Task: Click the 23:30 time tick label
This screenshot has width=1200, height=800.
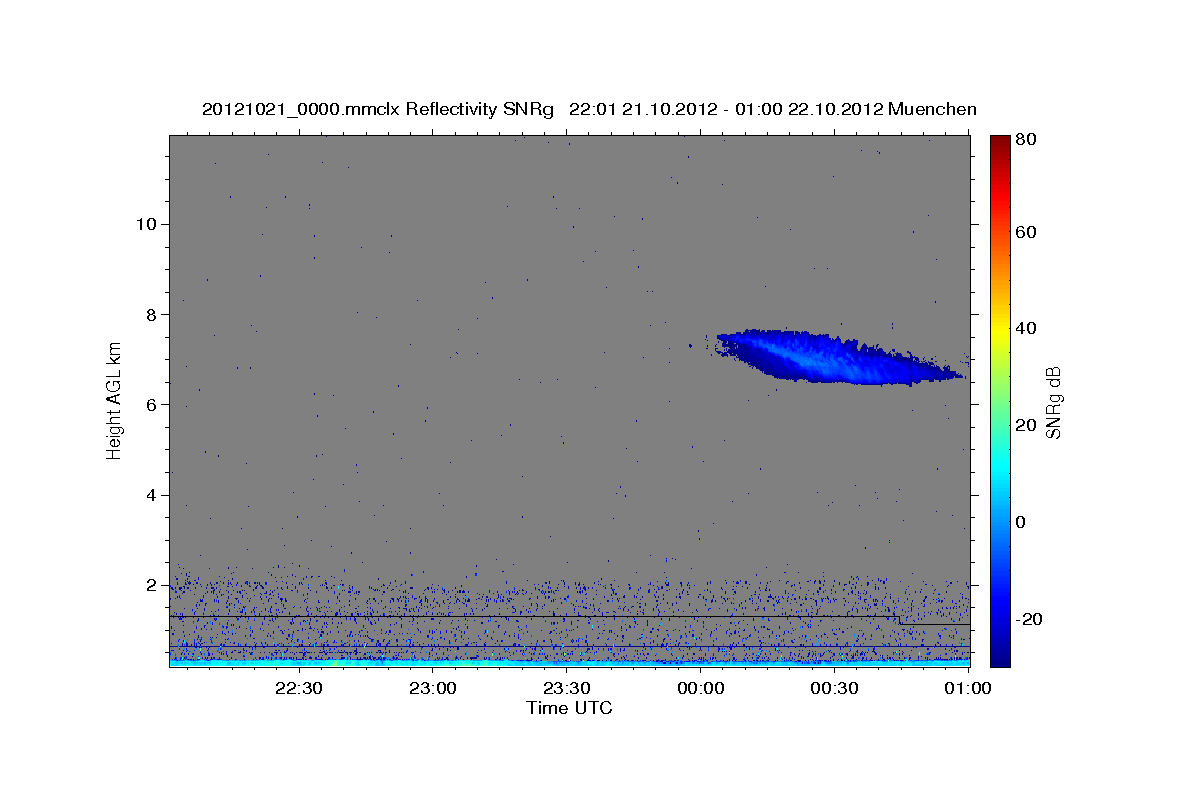Action: point(567,688)
